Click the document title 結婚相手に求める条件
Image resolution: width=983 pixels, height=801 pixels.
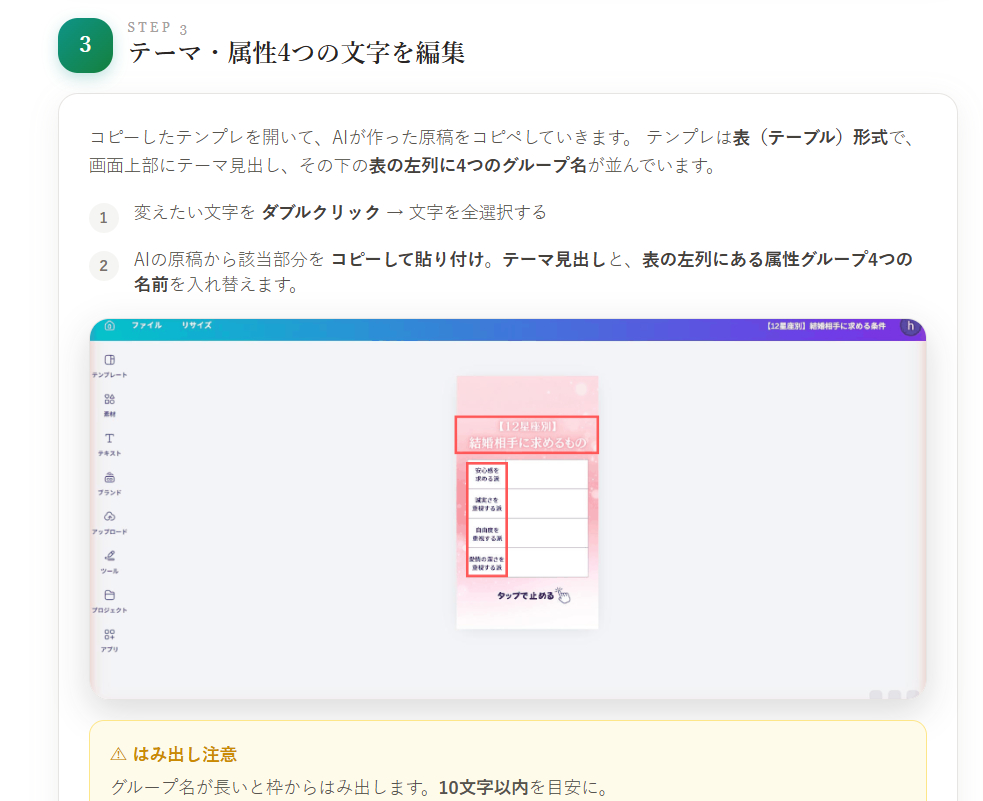(x=826, y=326)
